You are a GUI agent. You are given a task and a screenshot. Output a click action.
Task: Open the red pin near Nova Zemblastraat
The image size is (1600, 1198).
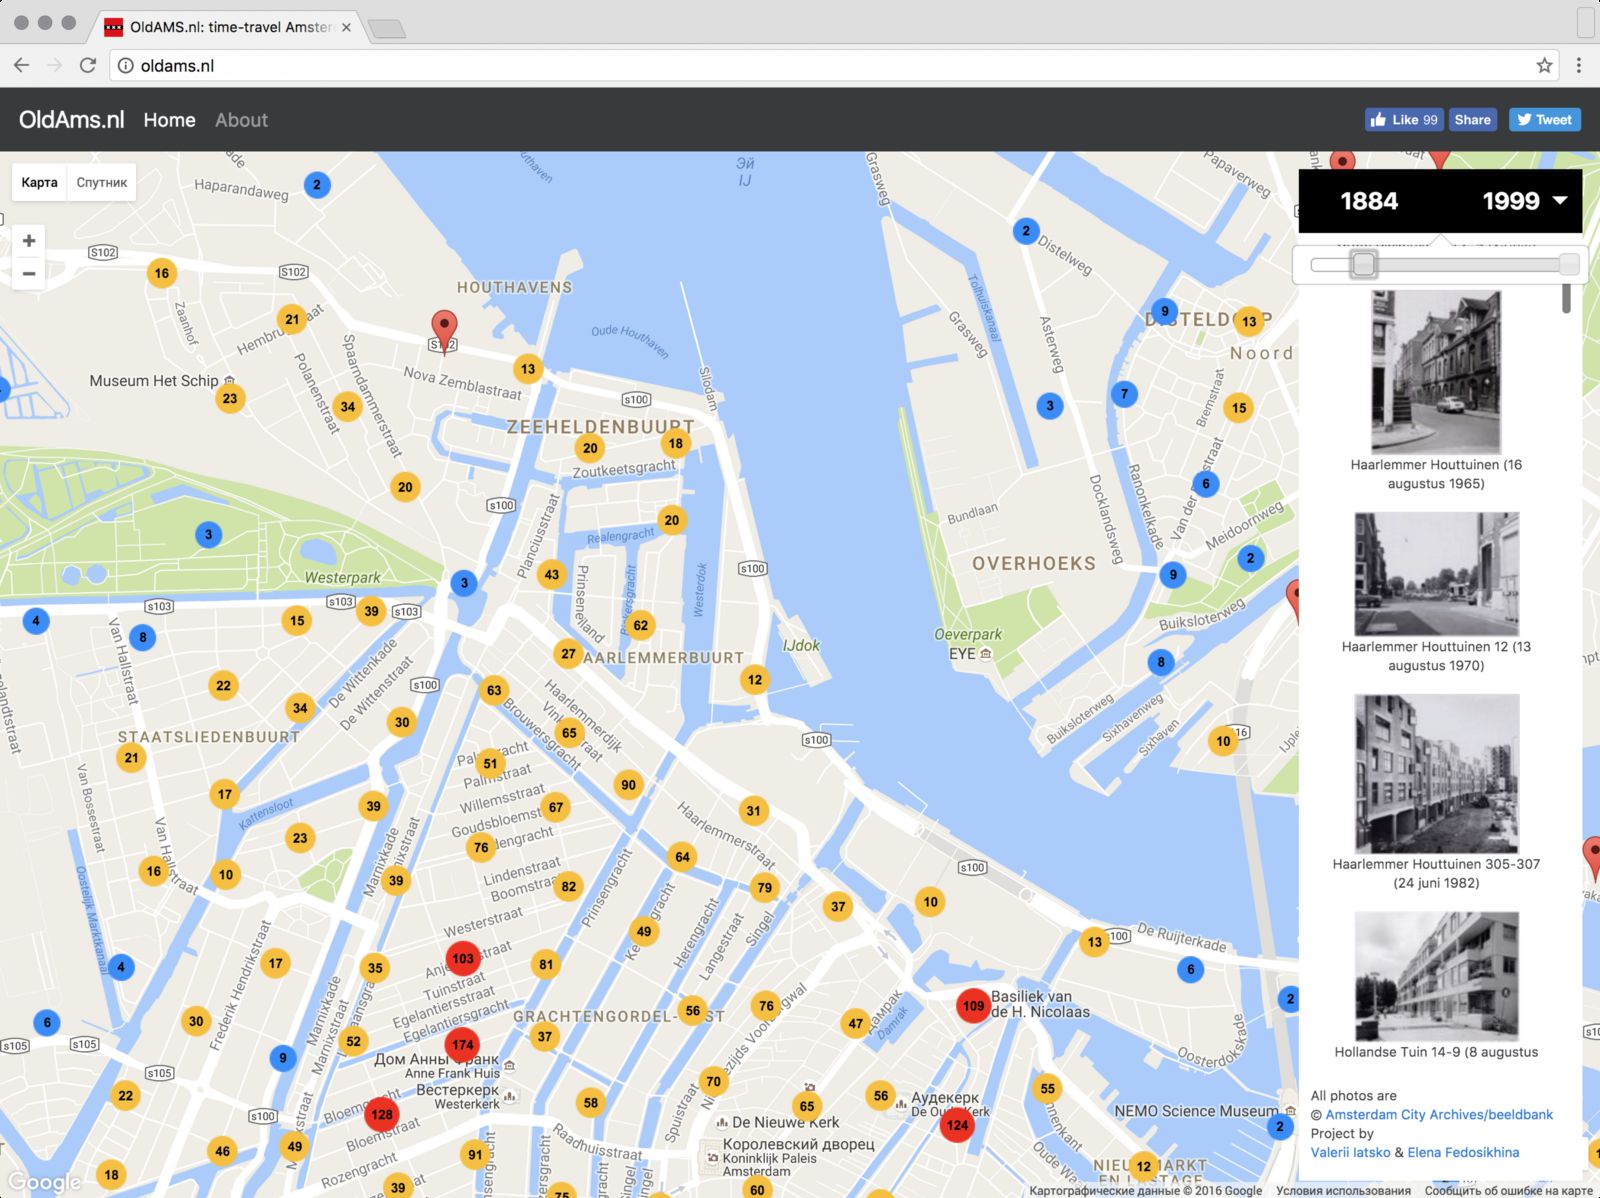click(444, 331)
